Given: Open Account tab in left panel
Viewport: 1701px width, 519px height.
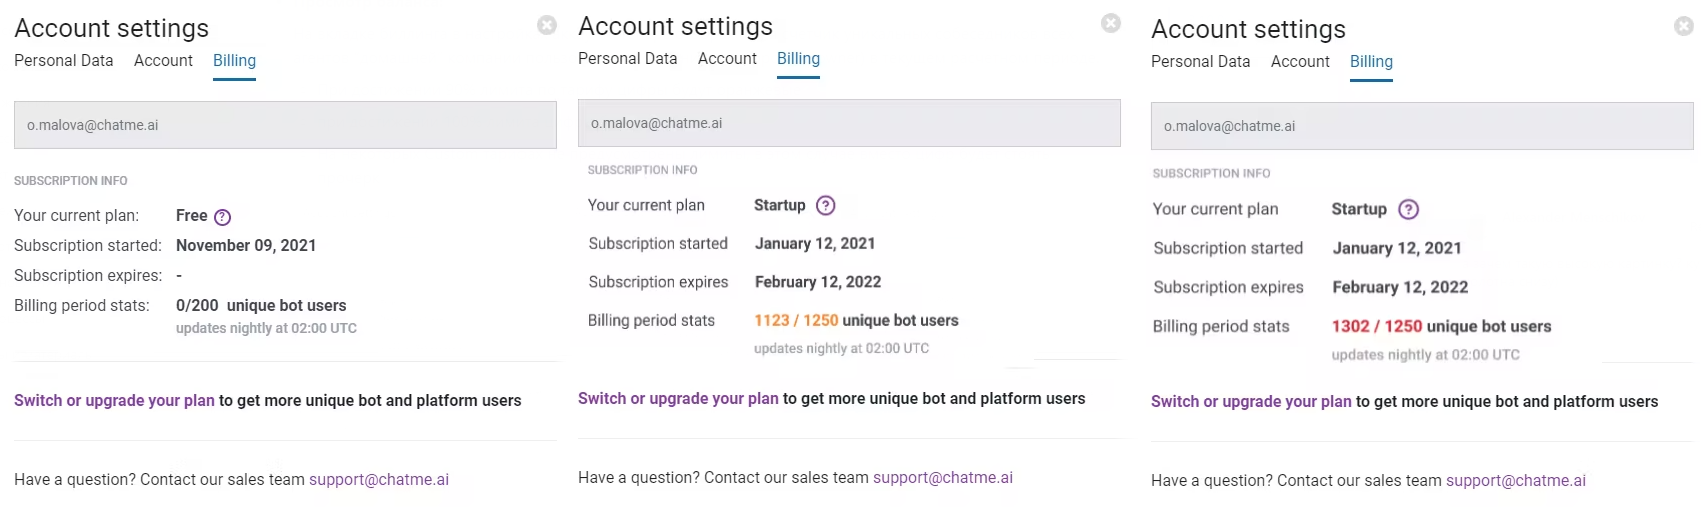Looking at the screenshot, I should (x=163, y=60).
